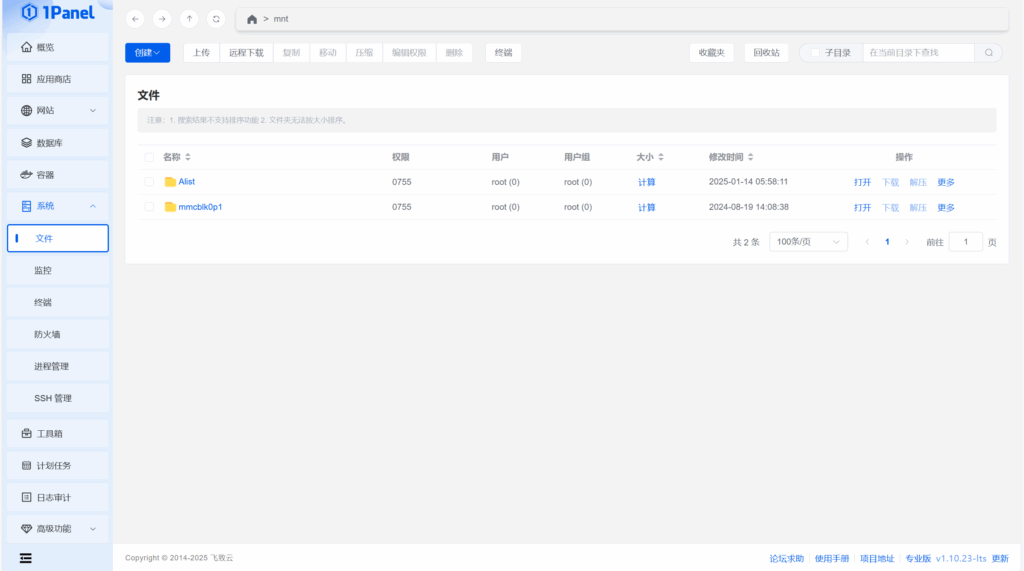Screen dimensions: 1024x571
Task: Collapse the sidebar using bottom menu icon
Action: pyautogui.click(x=26, y=558)
